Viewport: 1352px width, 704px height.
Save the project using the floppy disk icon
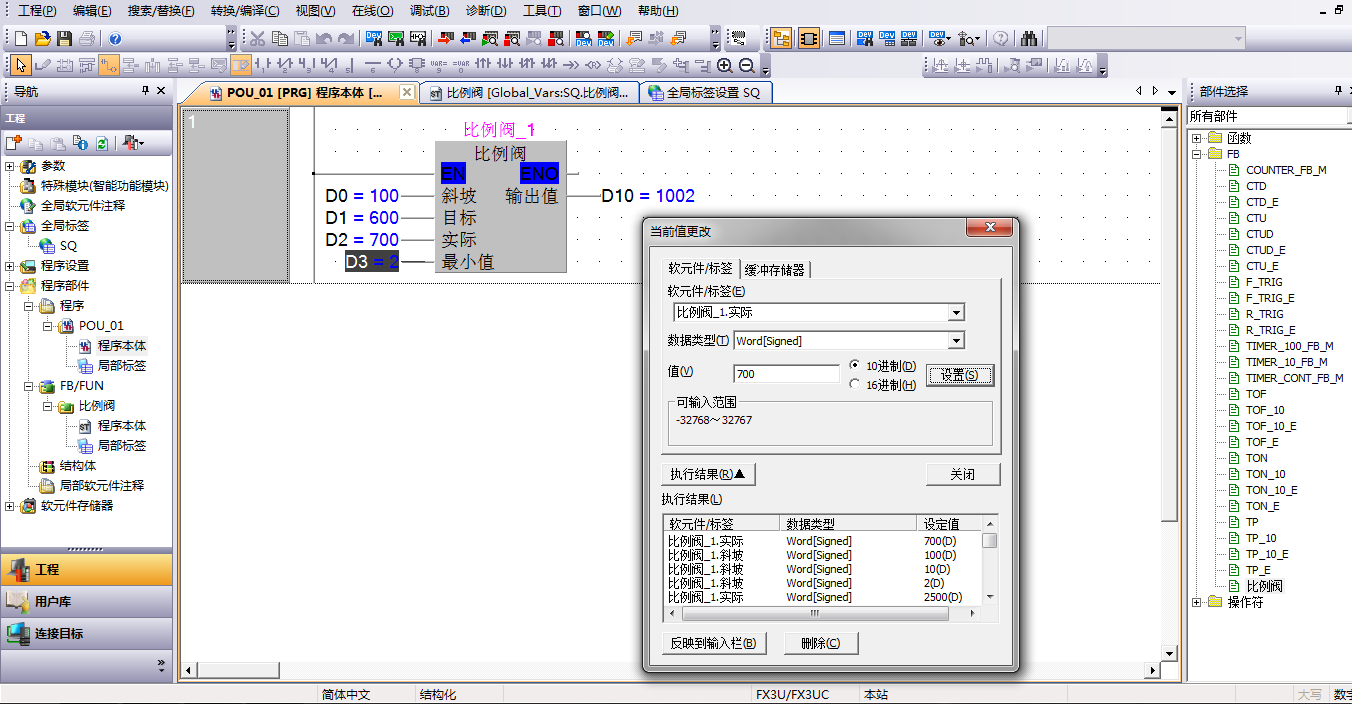[x=64, y=39]
